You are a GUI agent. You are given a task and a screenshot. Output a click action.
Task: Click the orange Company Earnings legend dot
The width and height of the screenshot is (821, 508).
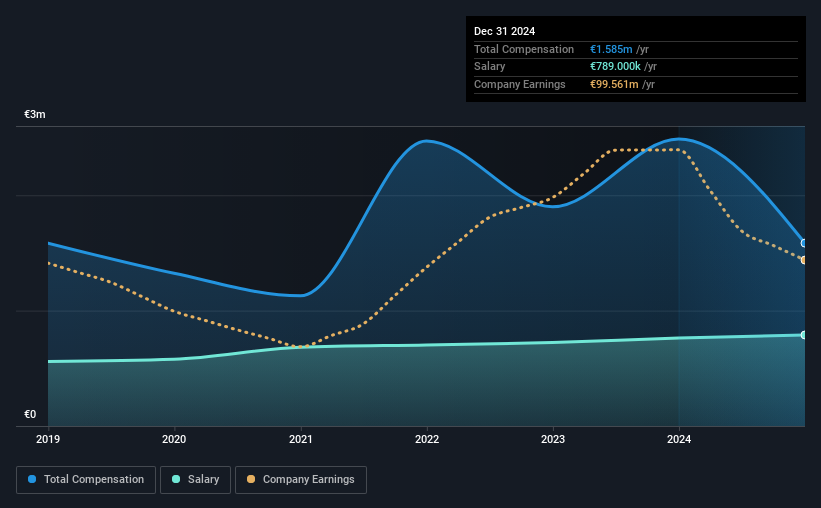(x=251, y=479)
